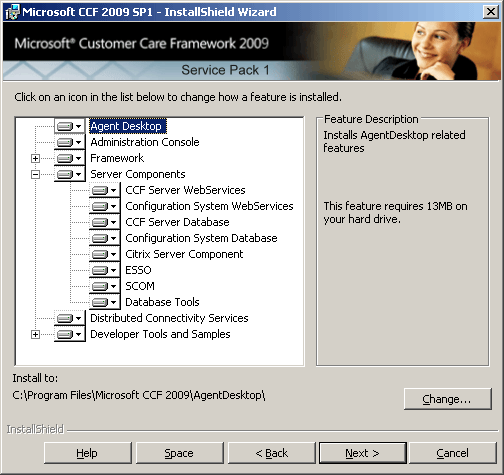Screen dimensions: 504x475
Task: Expand the Framework tree node
Action: 35,158
